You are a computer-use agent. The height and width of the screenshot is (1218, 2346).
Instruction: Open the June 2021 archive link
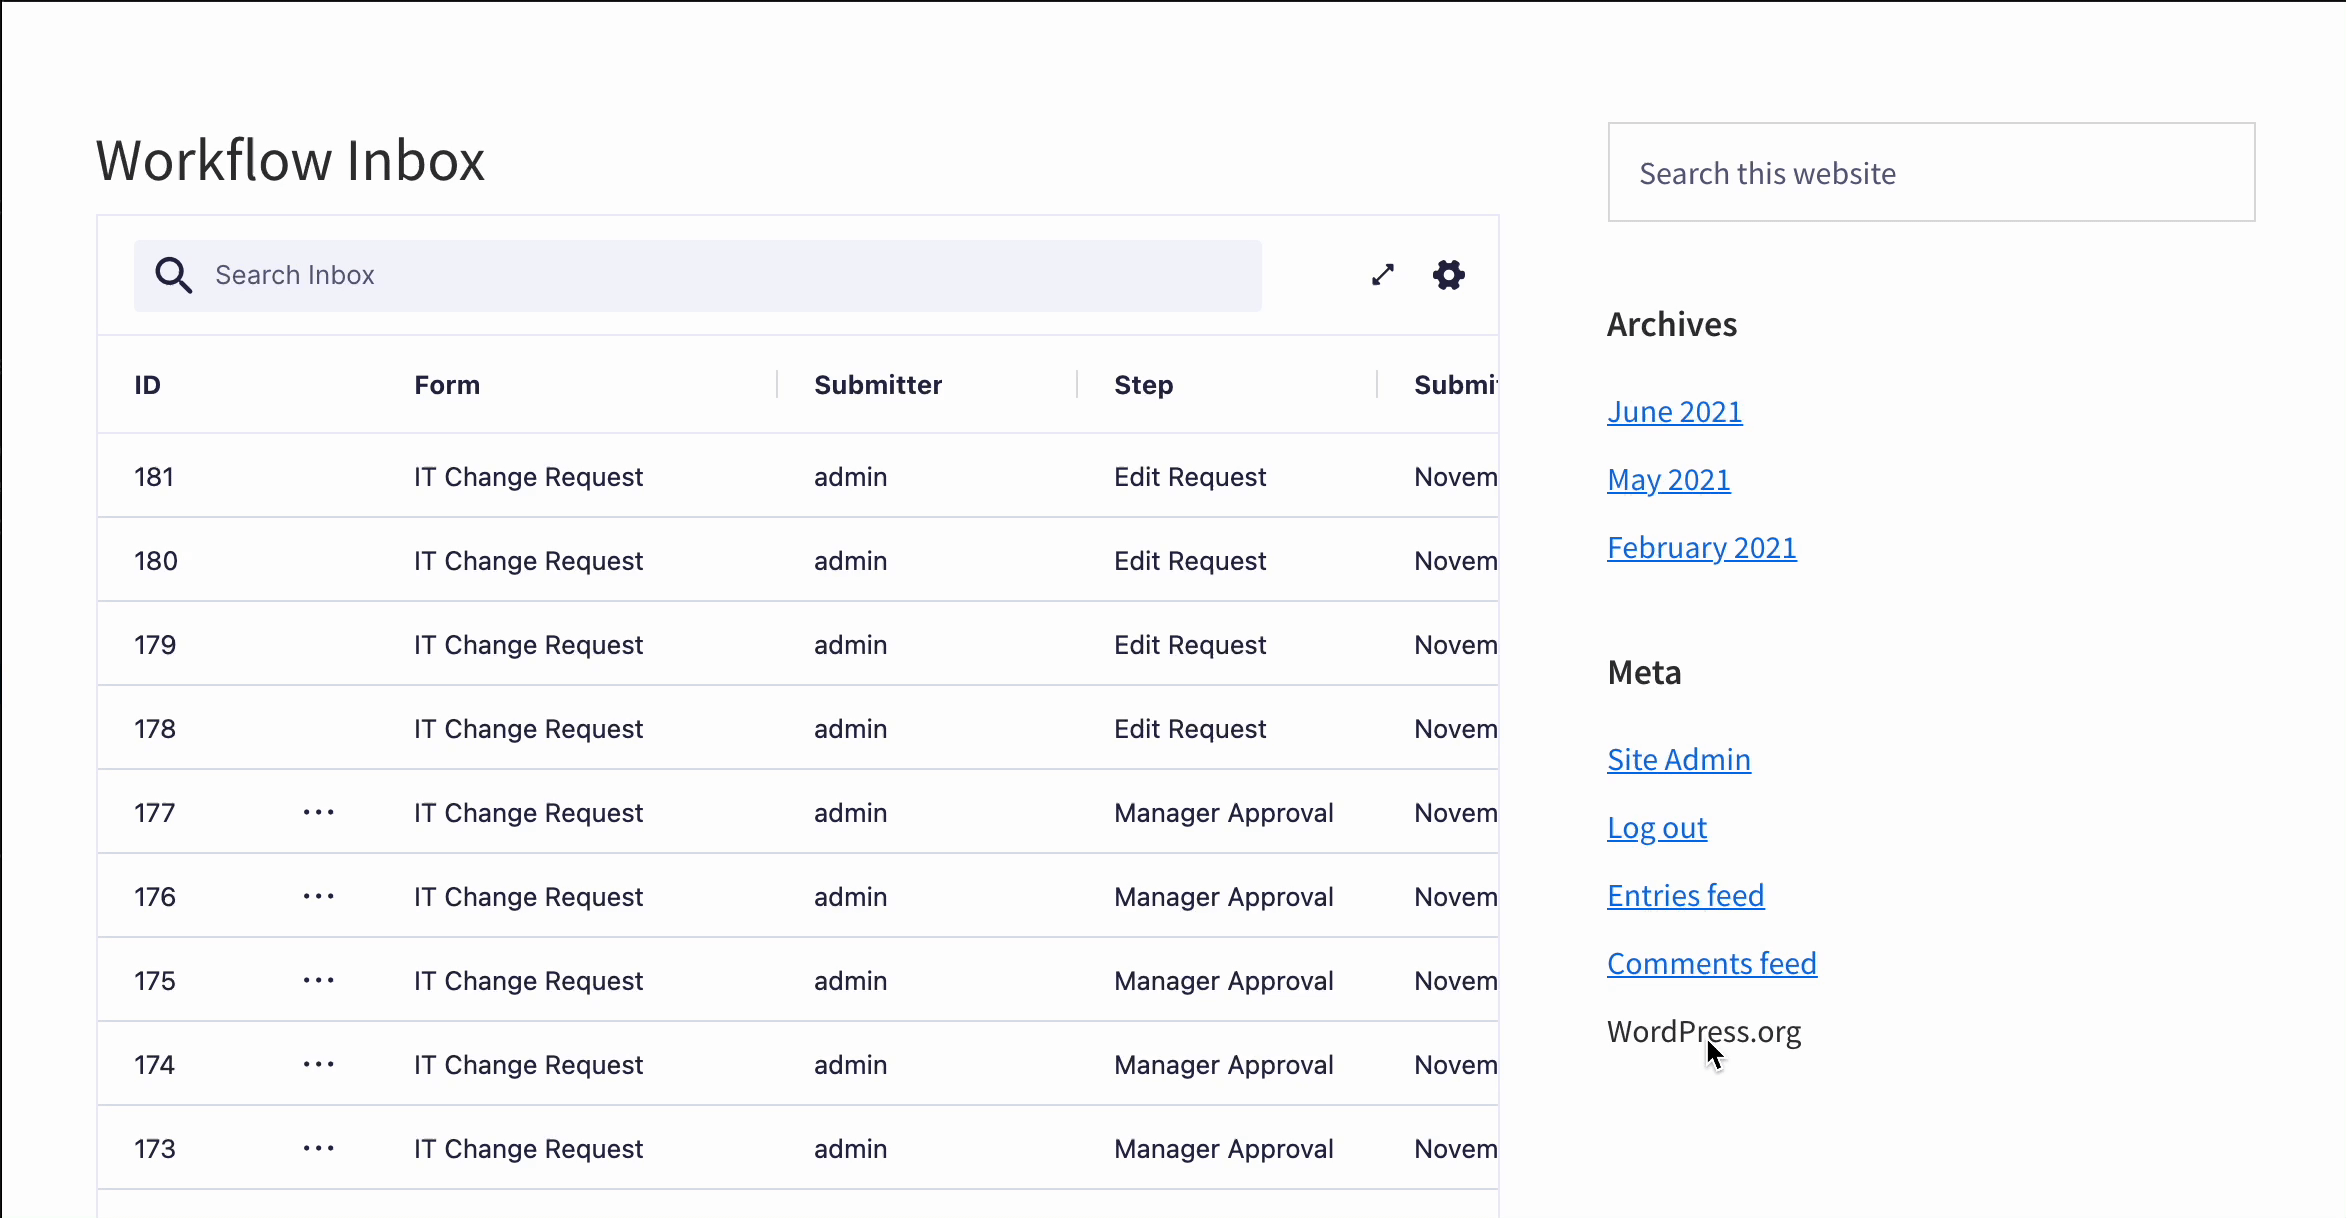point(1674,412)
